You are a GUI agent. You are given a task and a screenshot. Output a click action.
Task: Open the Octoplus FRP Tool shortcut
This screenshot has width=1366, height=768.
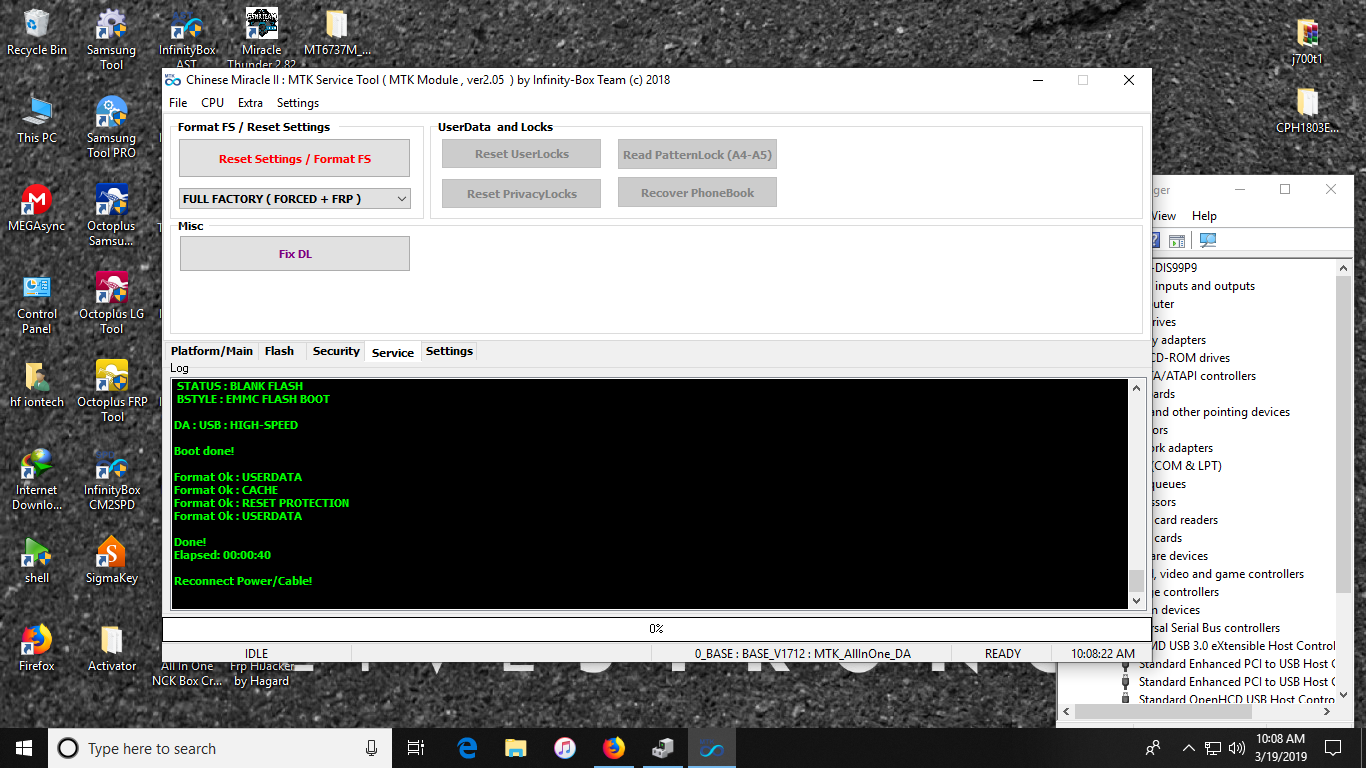tap(111, 392)
